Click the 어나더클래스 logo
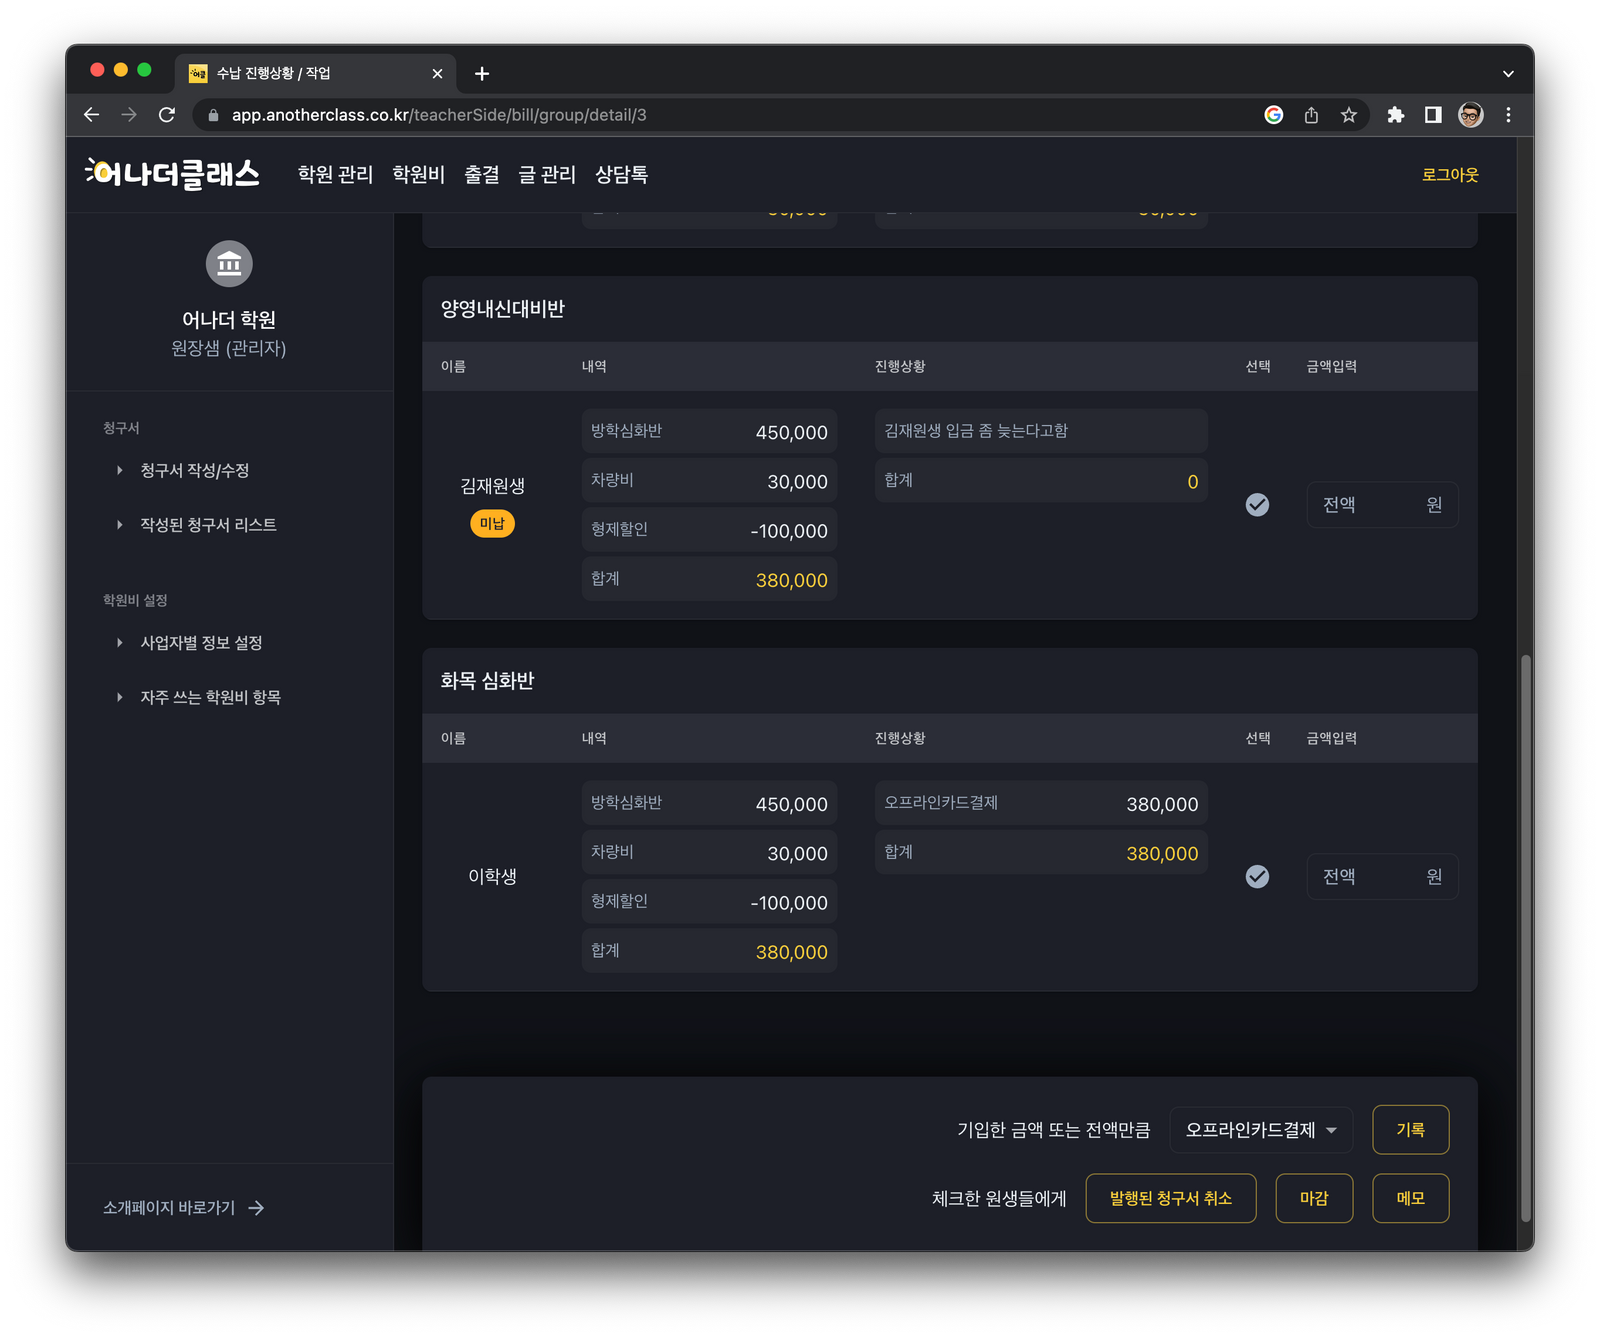This screenshot has height=1338, width=1600. pos(172,174)
